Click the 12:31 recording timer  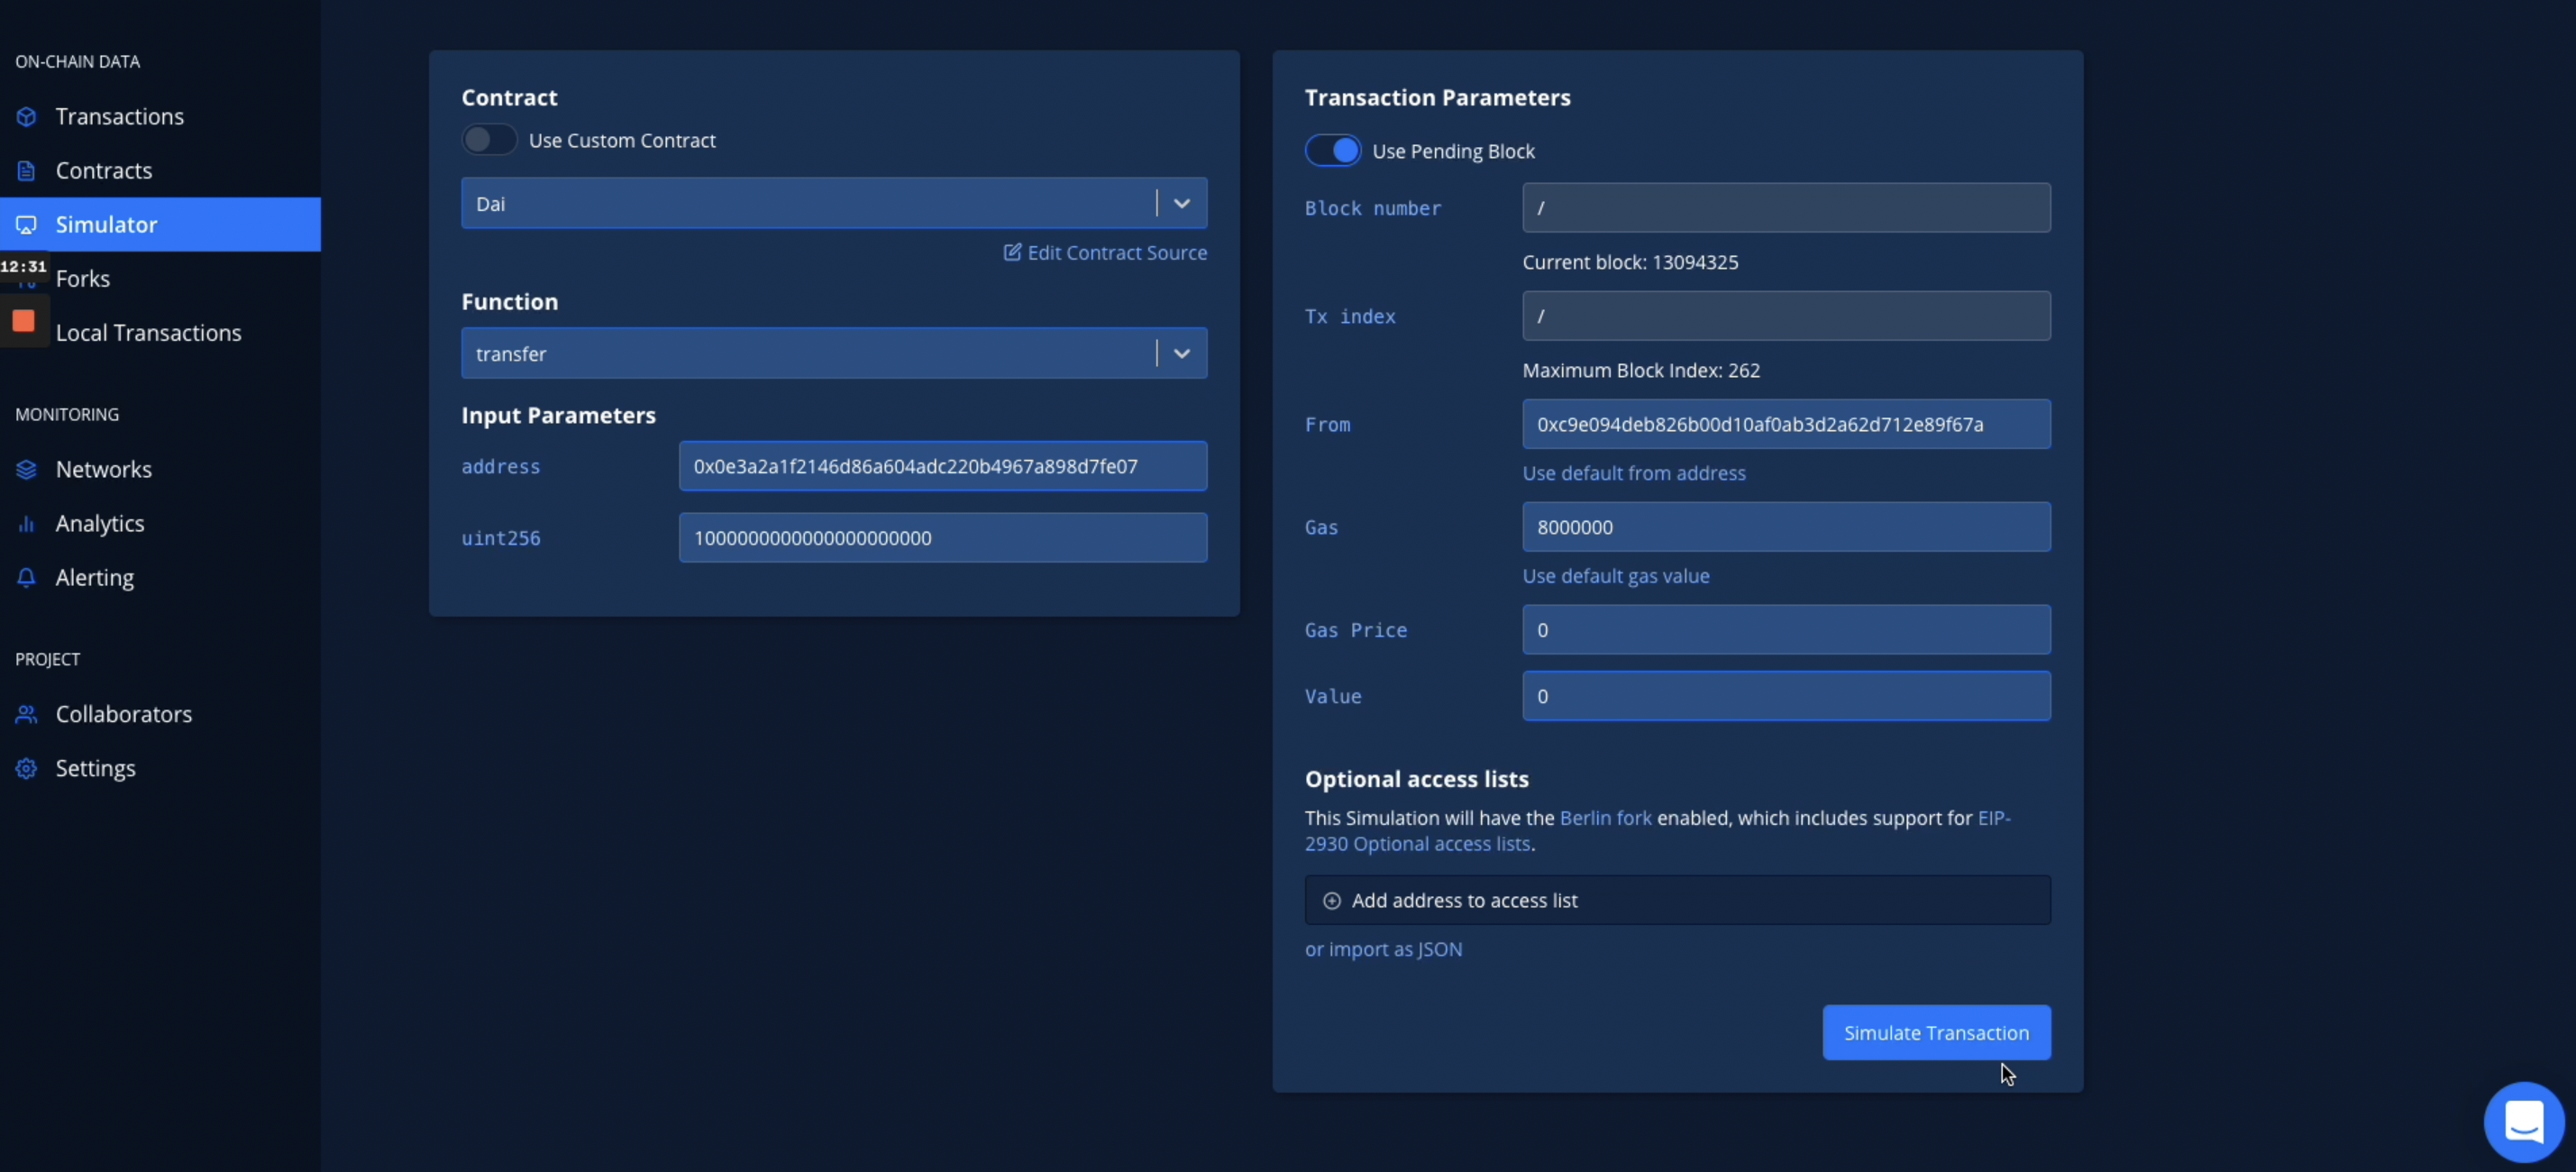24,267
